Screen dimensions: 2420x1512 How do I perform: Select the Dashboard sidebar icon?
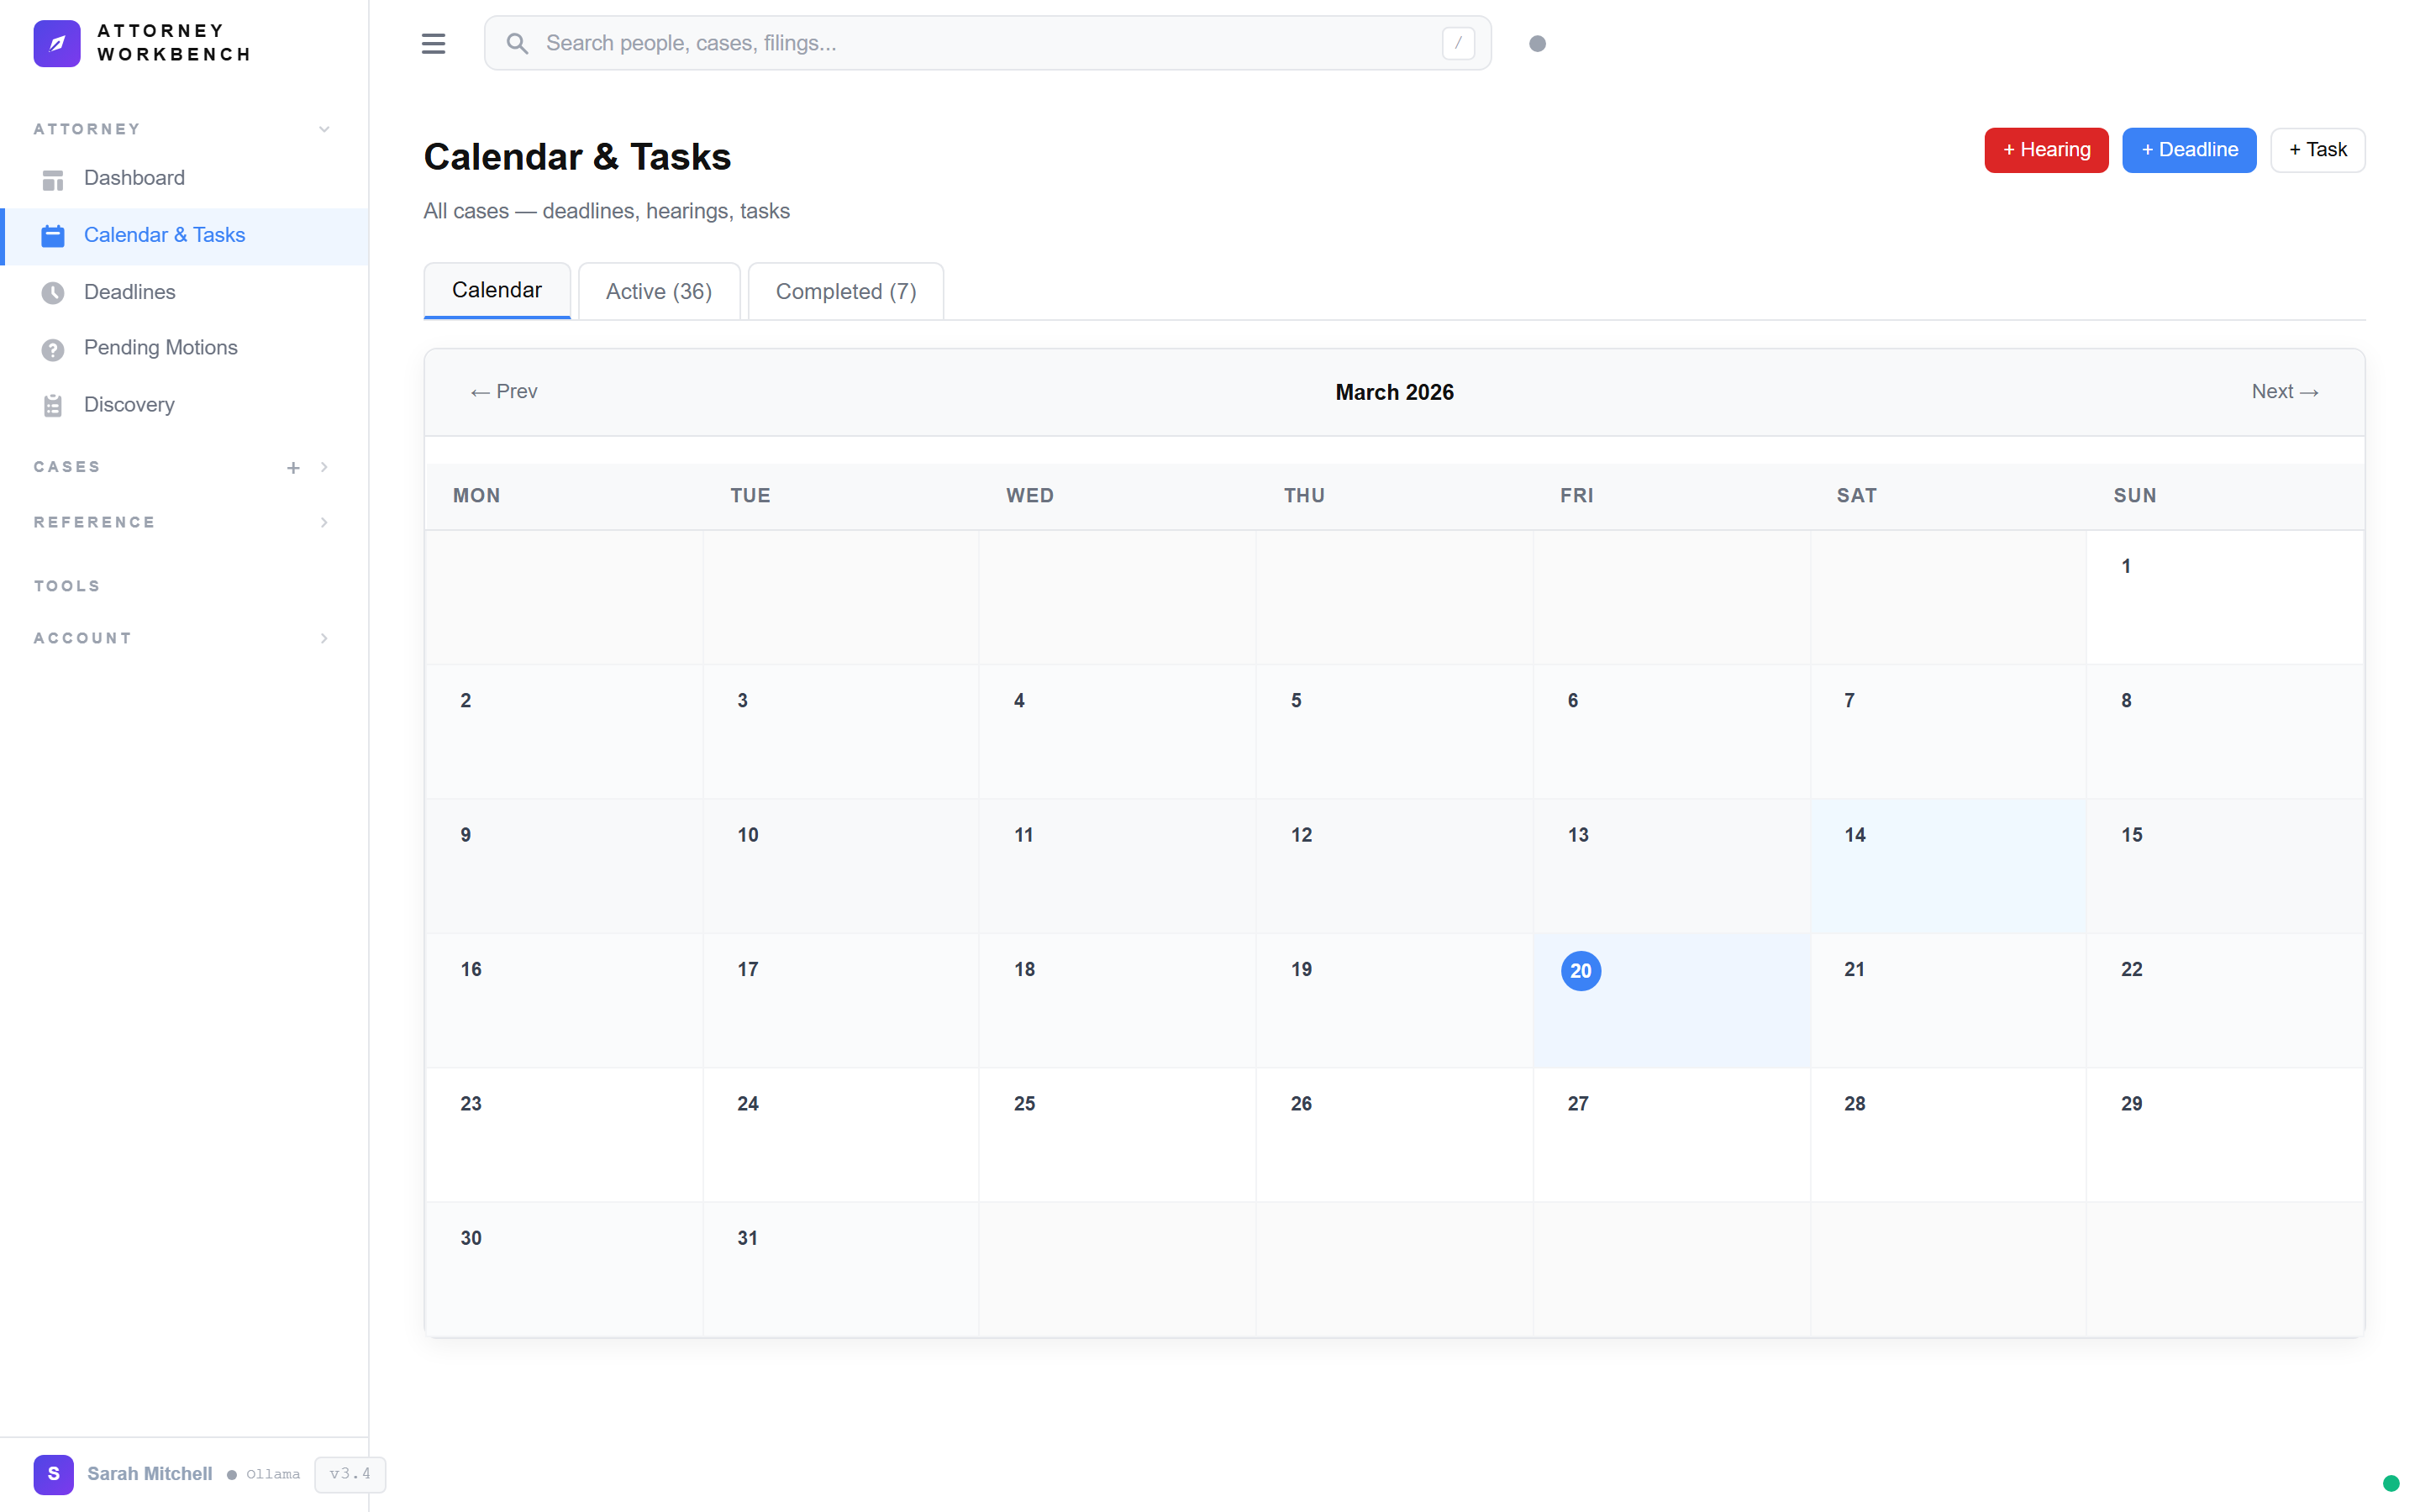[x=53, y=179]
